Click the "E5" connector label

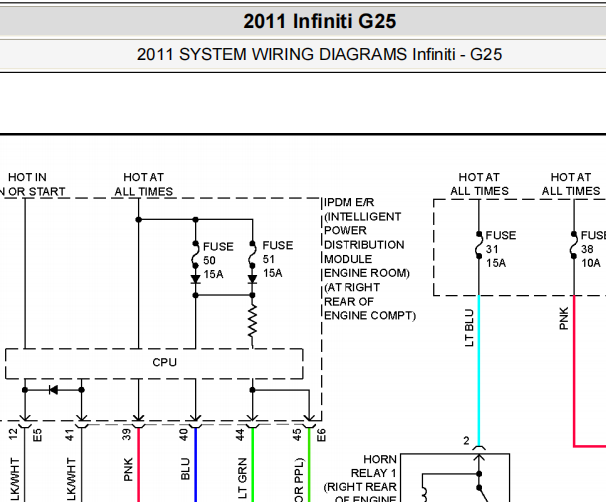(37, 435)
